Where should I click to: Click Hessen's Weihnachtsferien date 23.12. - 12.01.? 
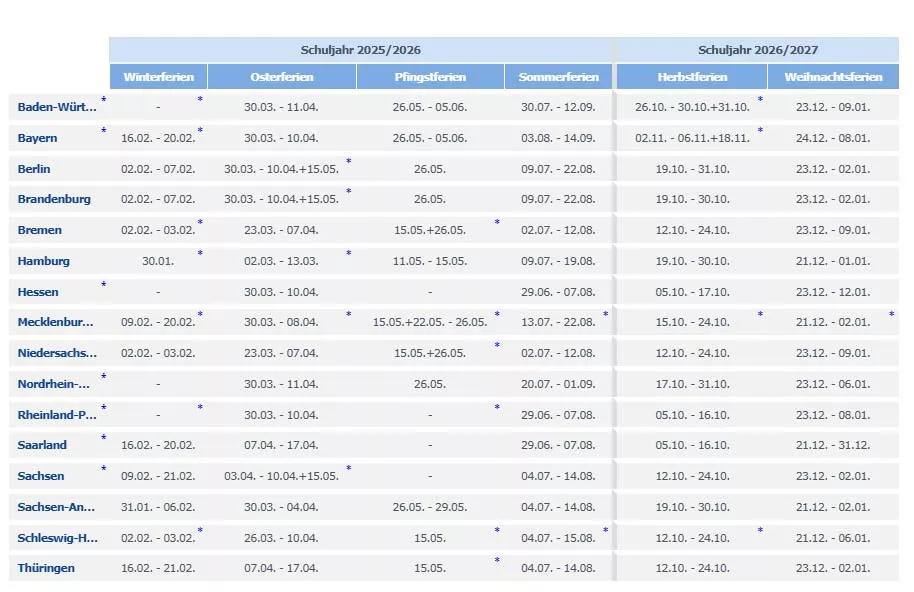point(833,292)
